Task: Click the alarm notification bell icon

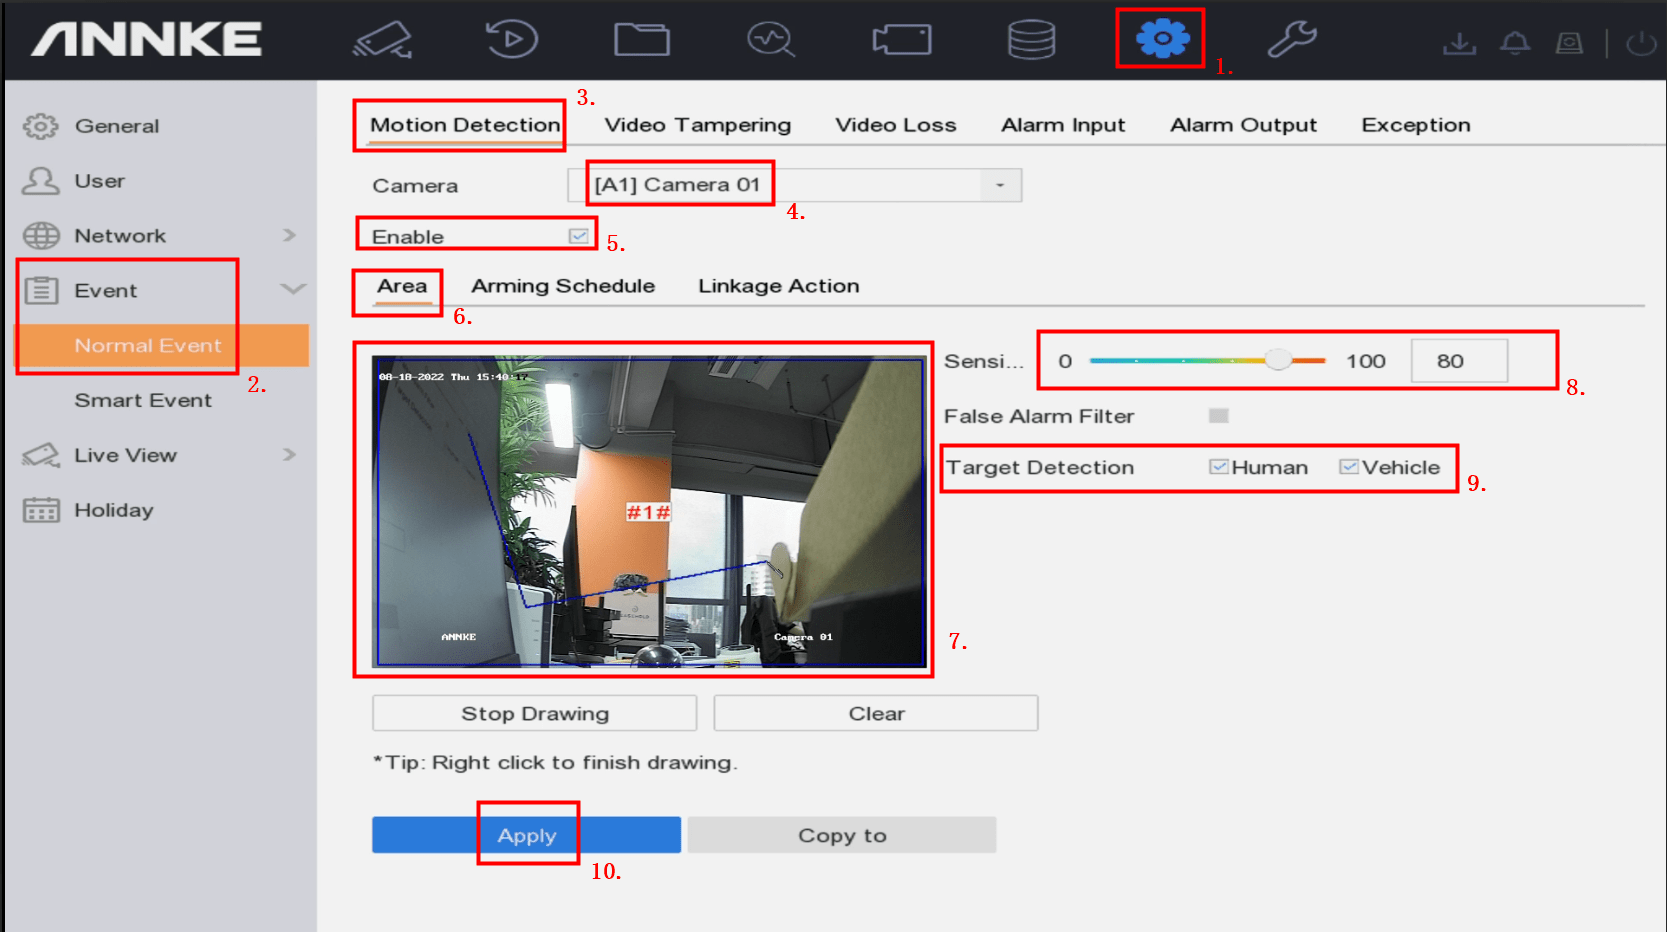Action: tap(1515, 42)
